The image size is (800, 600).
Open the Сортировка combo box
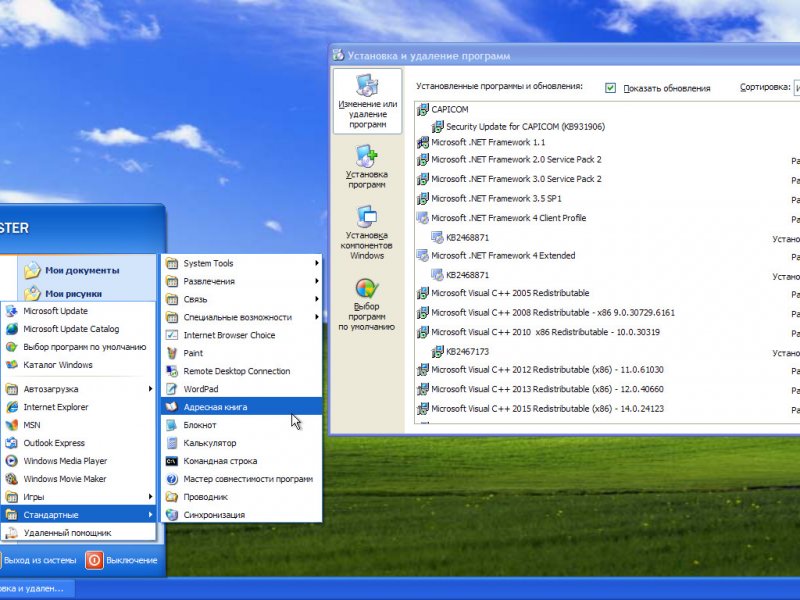(x=796, y=88)
